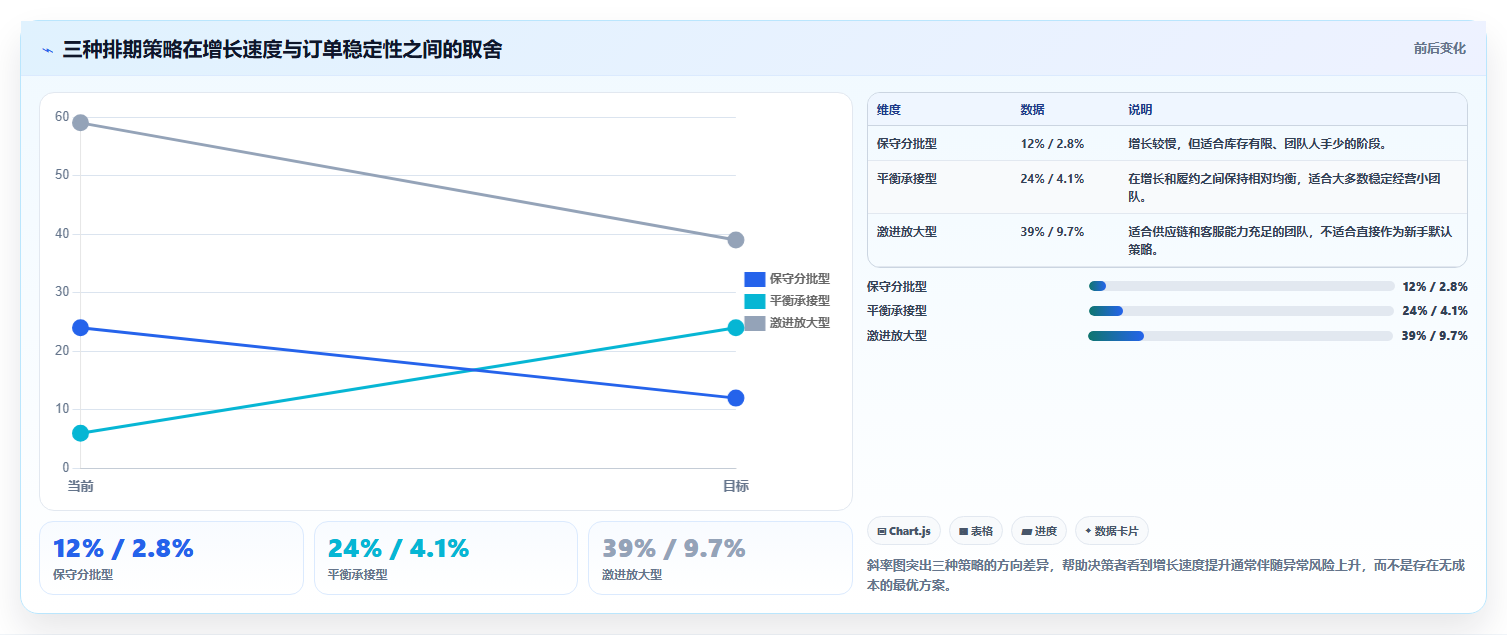
Task: Click the 数据卡片 tag chip
Action: 1112,531
